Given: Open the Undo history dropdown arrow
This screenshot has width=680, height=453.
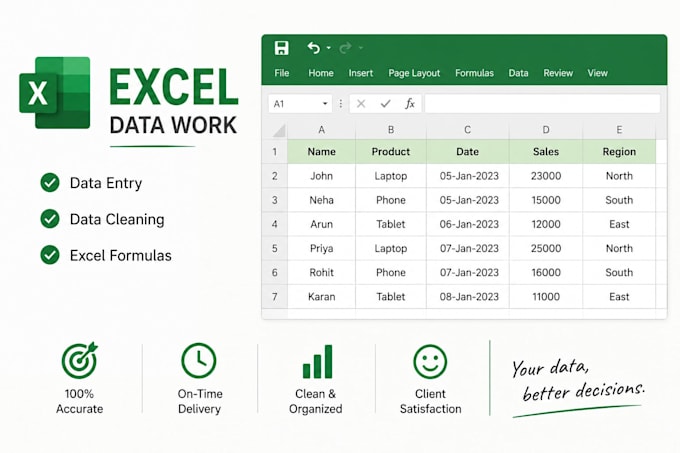Looking at the screenshot, I should pos(329,48).
